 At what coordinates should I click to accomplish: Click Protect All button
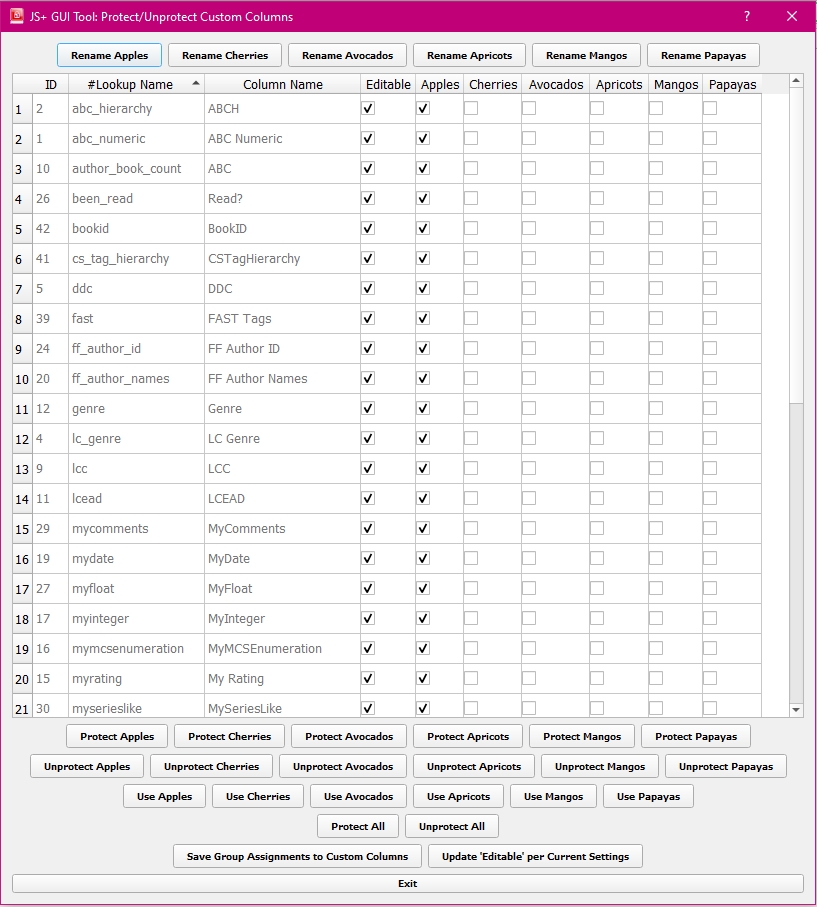point(358,827)
